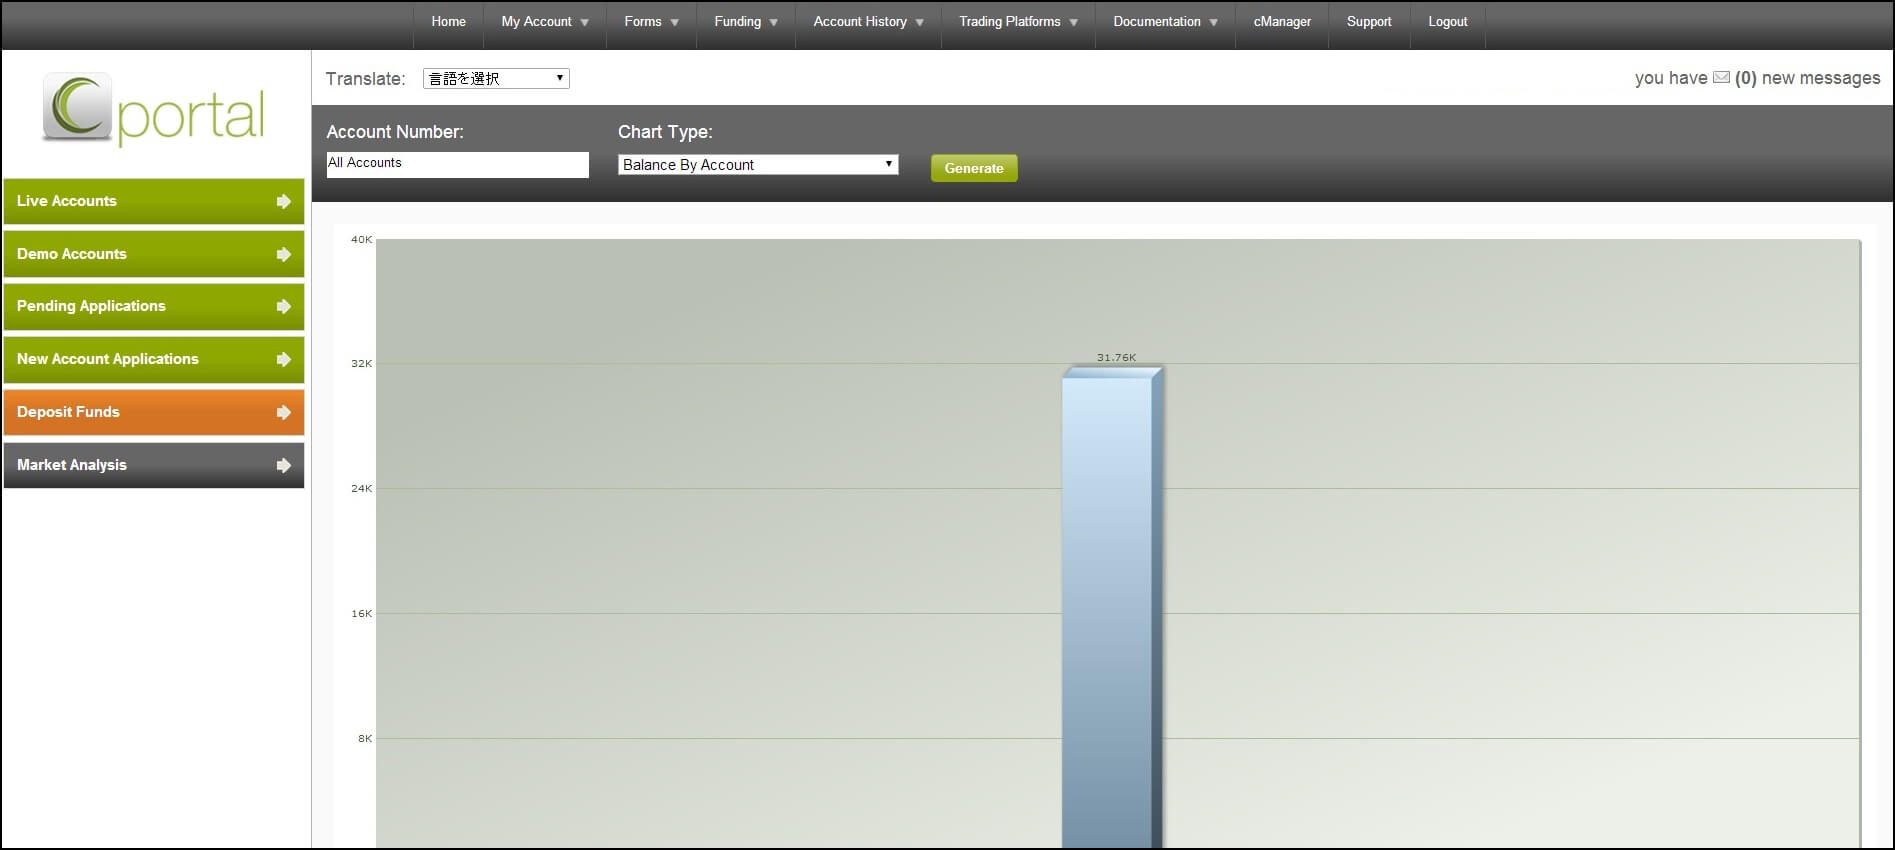The image size is (1895, 850).
Task: Go to Home in top menu
Action: tap(448, 21)
